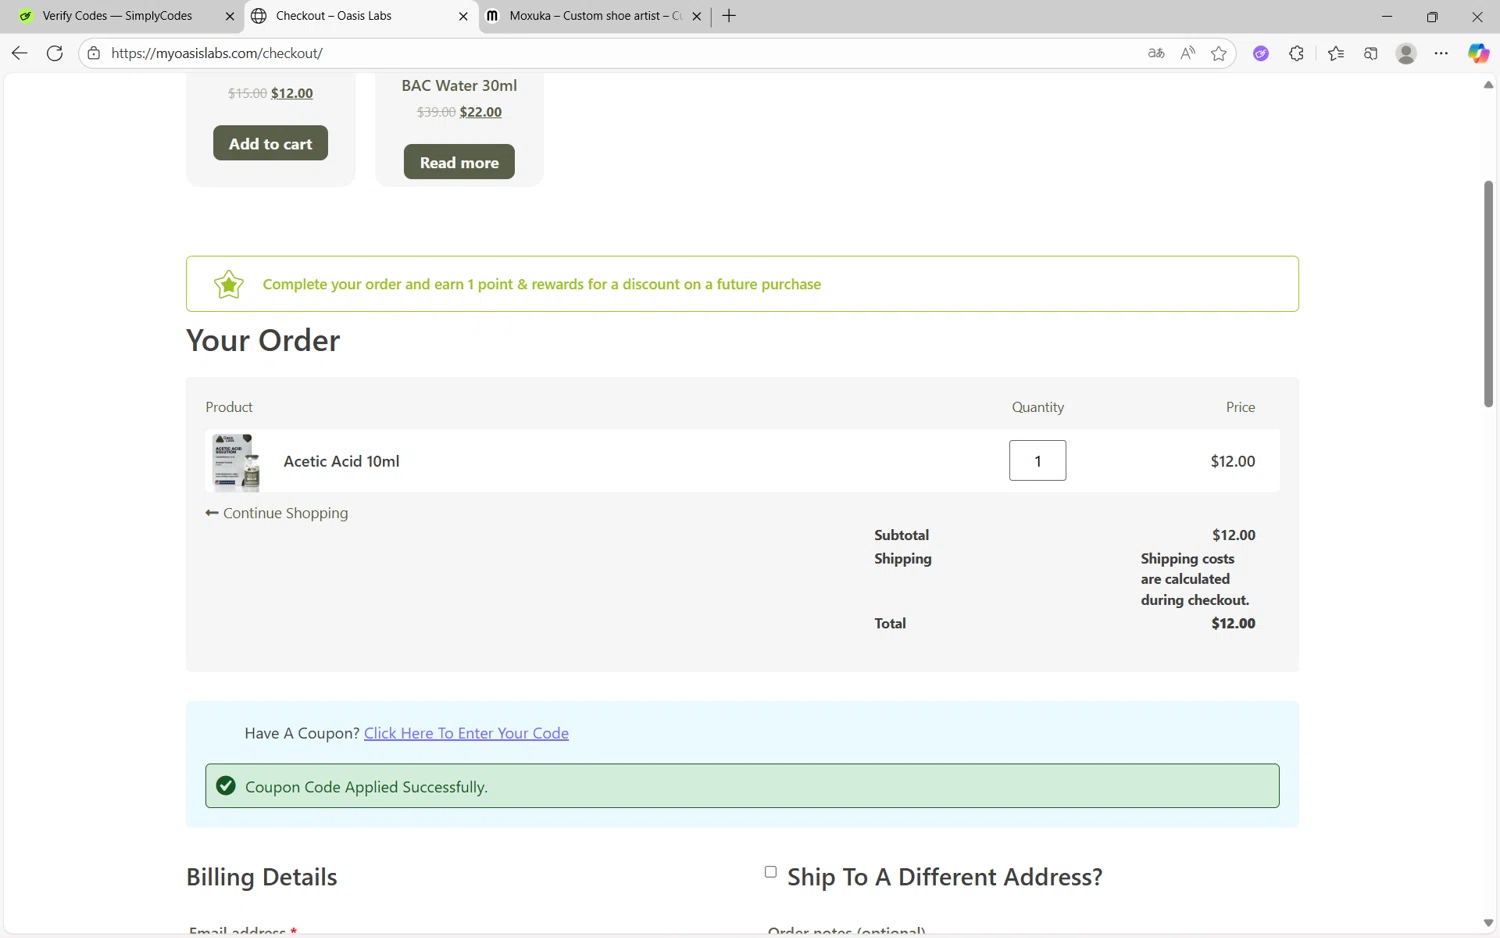The height and width of the screenshot is (938, 1500).
Task: Click the rewards star icon
Action: [229, 284]
